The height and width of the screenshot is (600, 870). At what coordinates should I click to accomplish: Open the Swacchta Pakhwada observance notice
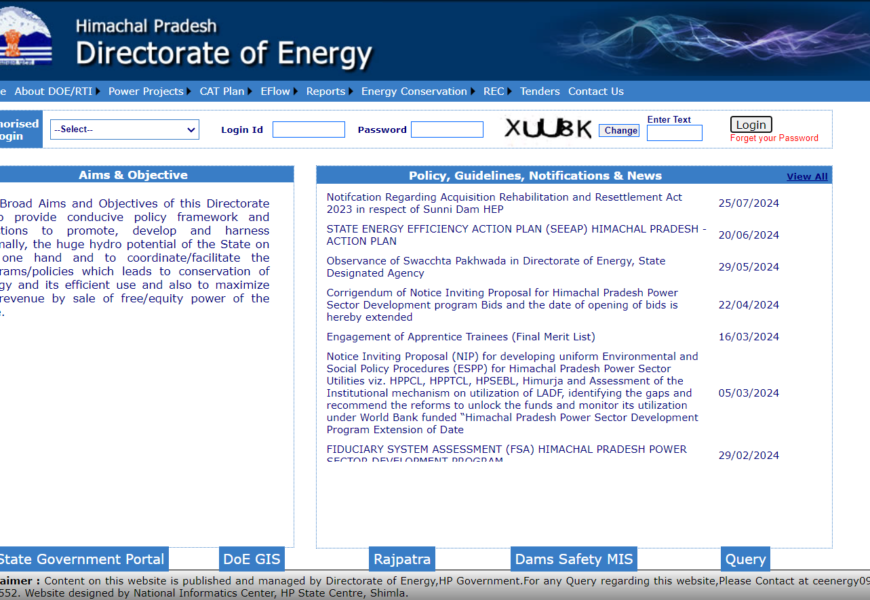point(495,267)
